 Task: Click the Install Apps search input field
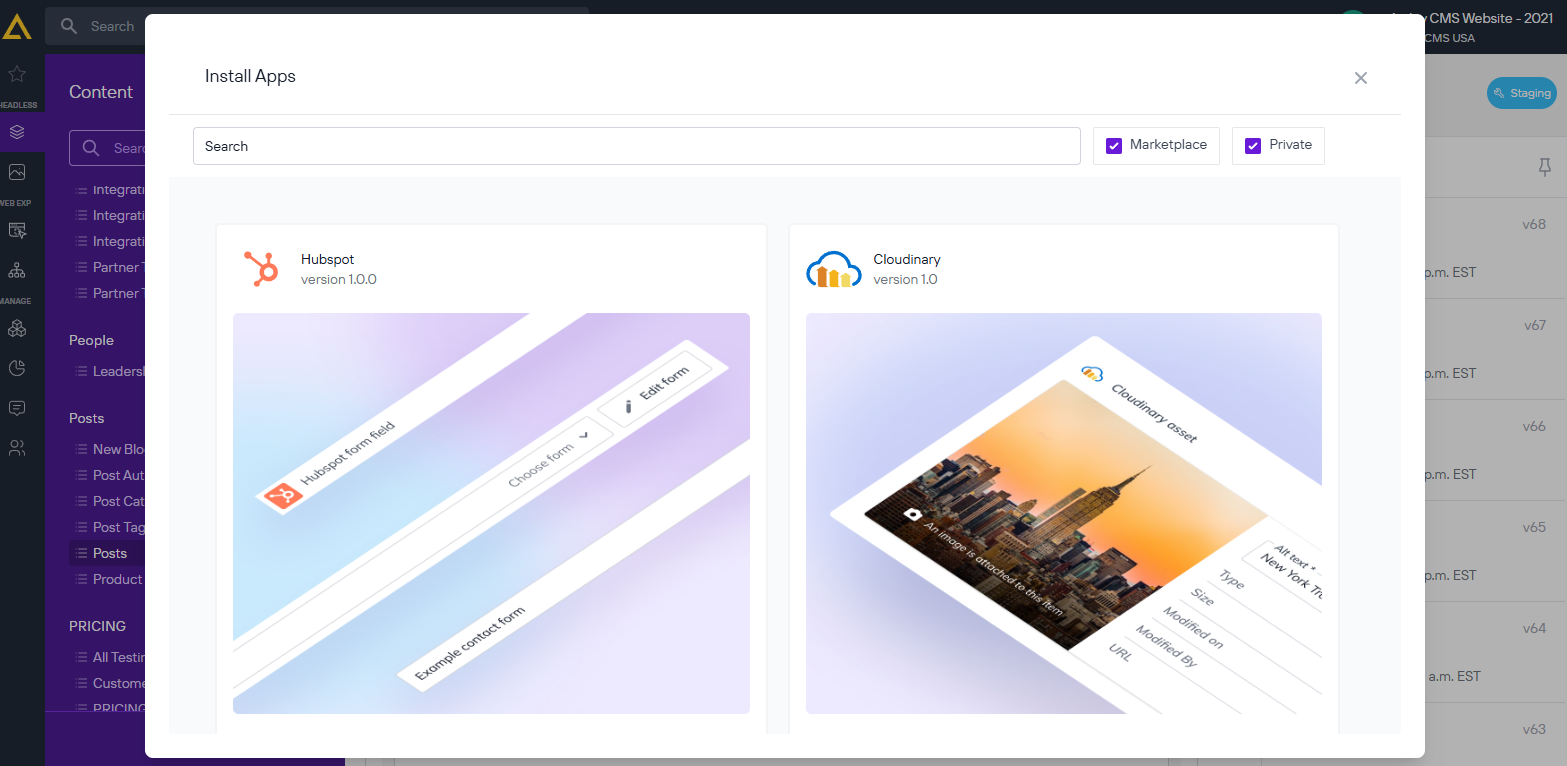(x=636, y=146)
